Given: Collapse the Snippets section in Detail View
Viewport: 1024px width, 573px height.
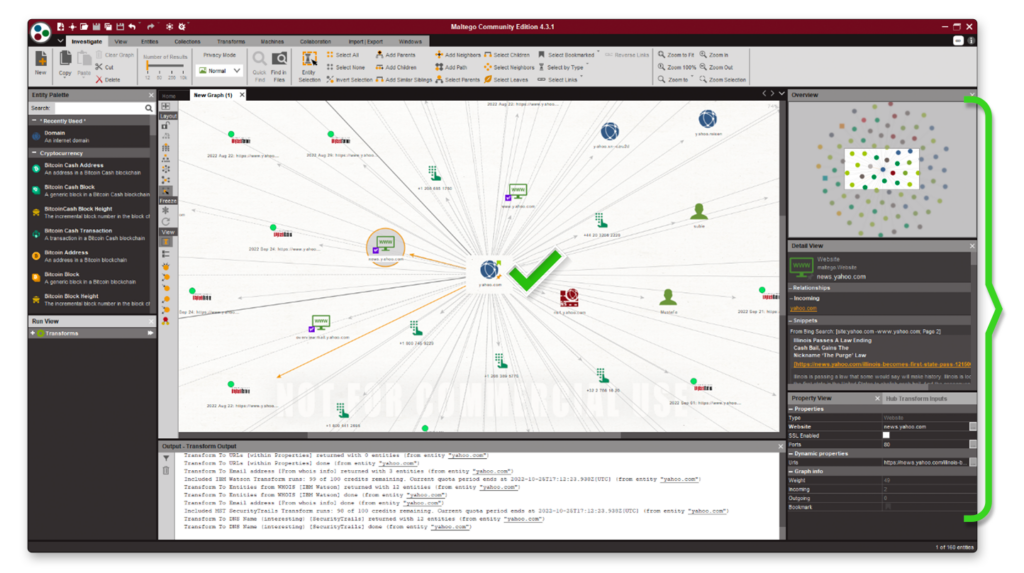Looking at the screenshot, I should pyautogui.click(x=792, y=321).
